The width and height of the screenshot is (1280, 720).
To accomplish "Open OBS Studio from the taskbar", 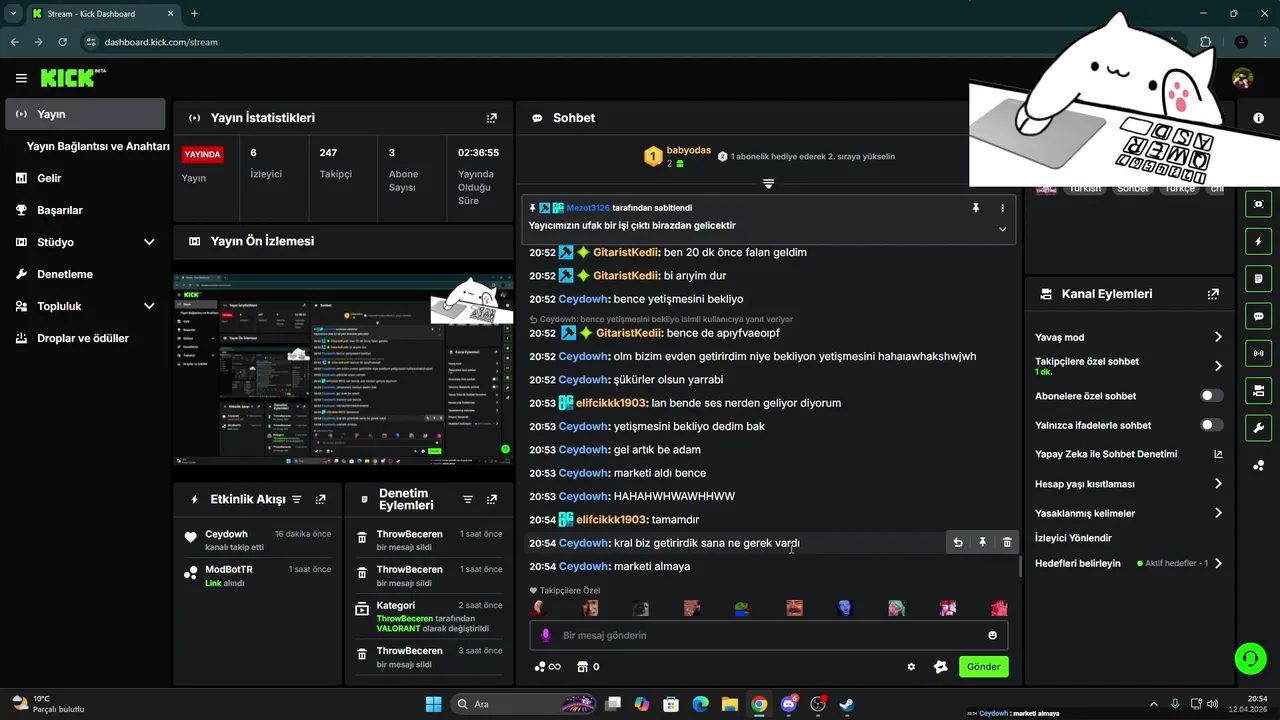I will pos(818,704).
